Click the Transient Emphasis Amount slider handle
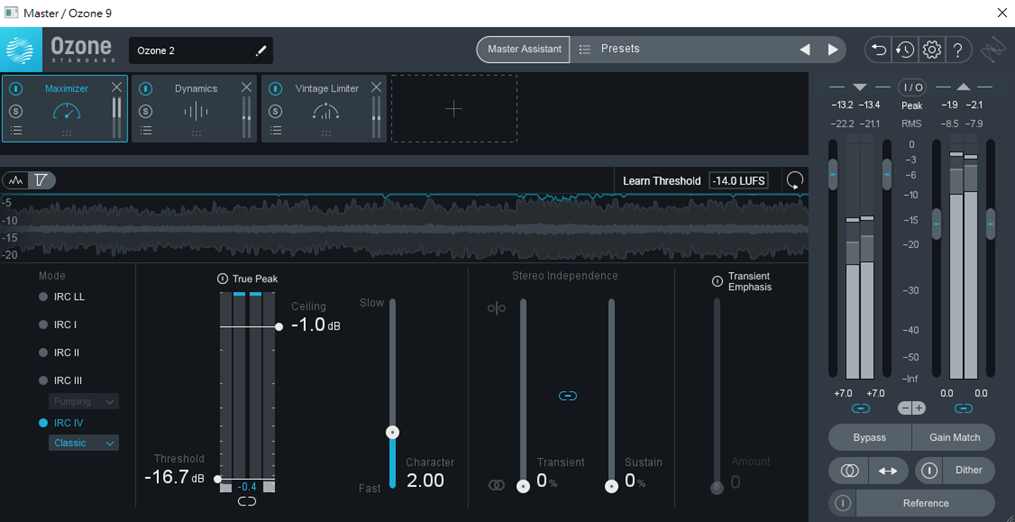1015x522 pixels. pos(717,488)
